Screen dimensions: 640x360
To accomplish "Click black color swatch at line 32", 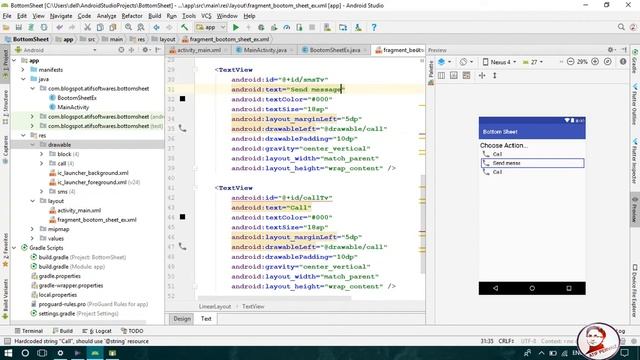I will (182, 99).
